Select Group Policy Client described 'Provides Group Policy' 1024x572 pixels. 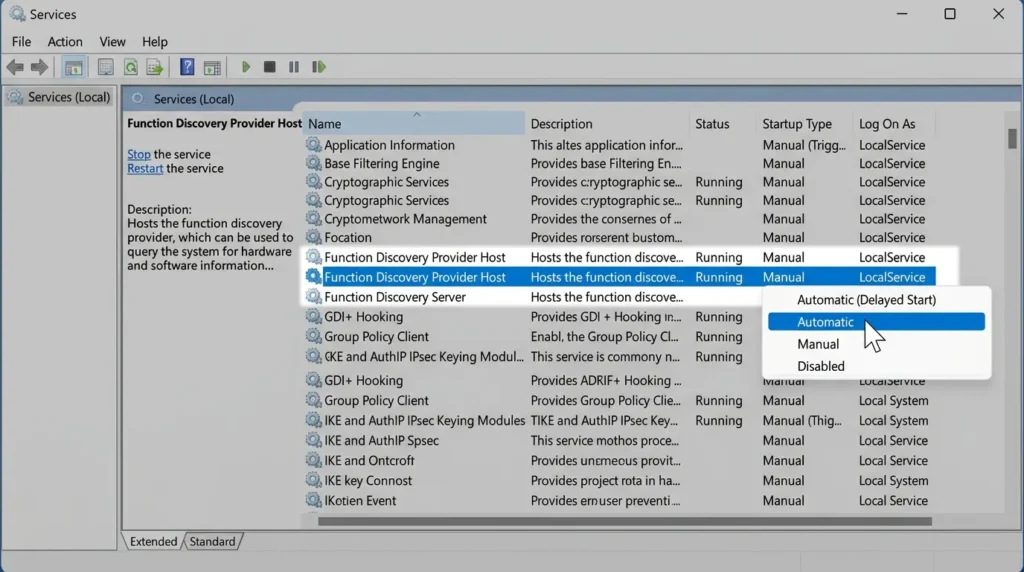coord(376,400)
